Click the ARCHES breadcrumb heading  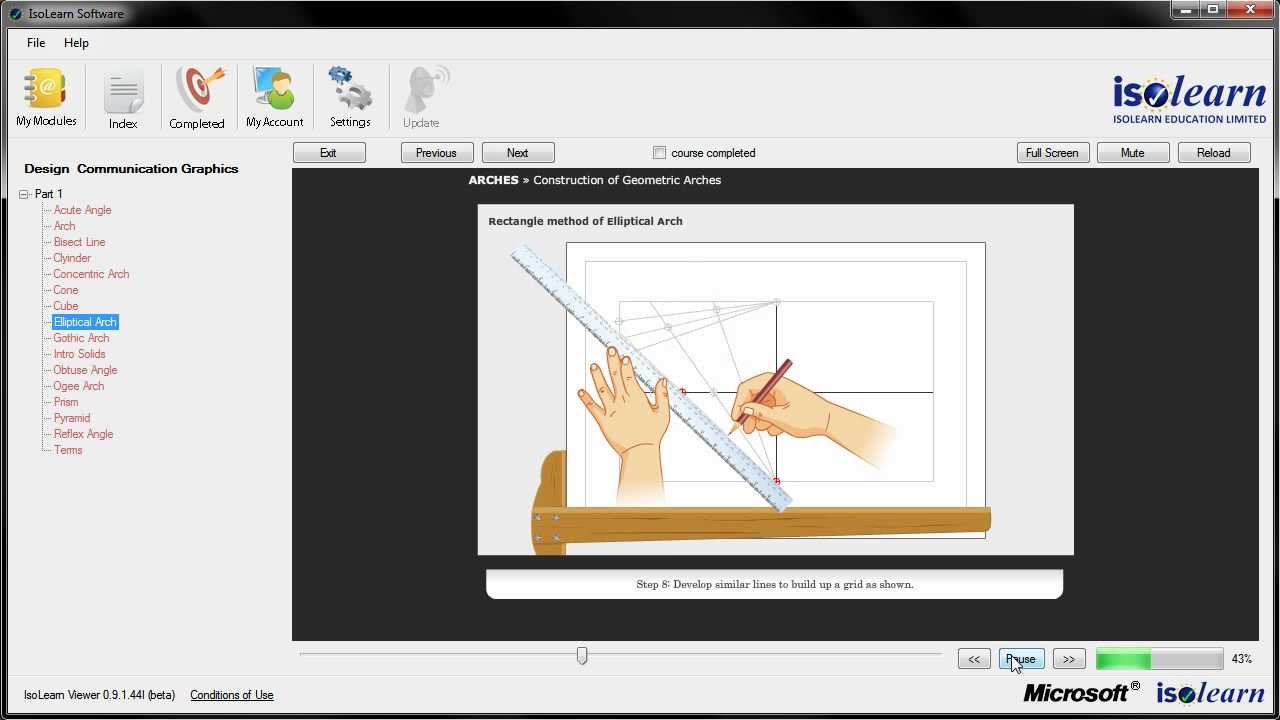coord(493,180)
